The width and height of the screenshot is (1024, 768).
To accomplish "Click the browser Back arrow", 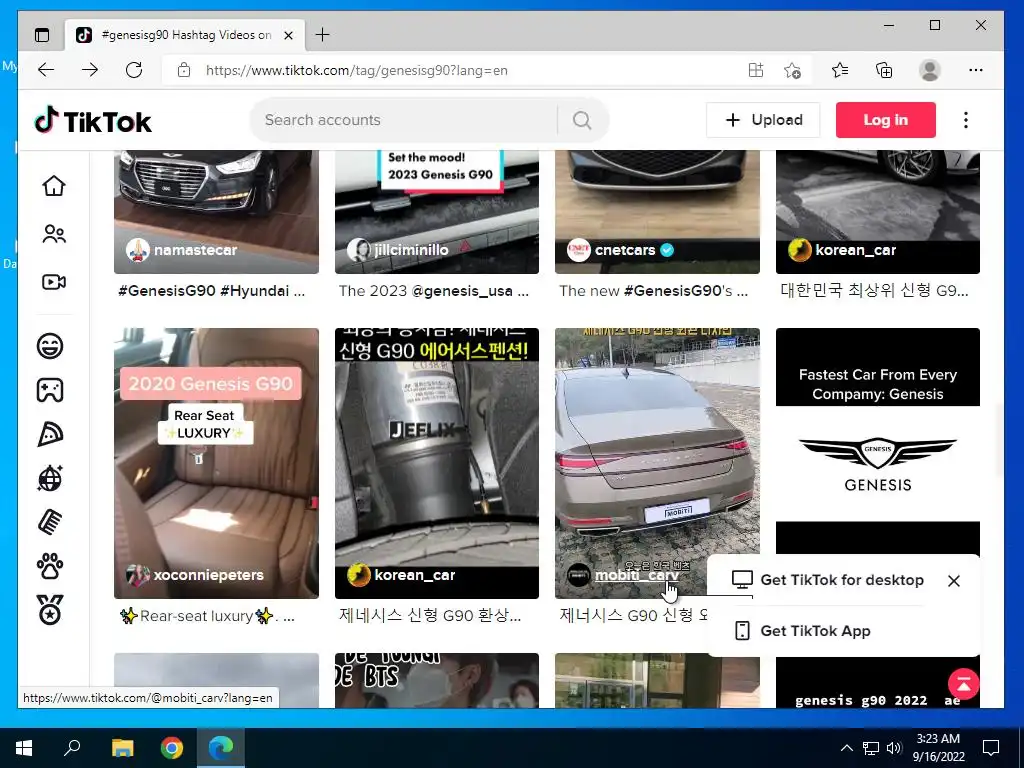I will pos(46,70).
